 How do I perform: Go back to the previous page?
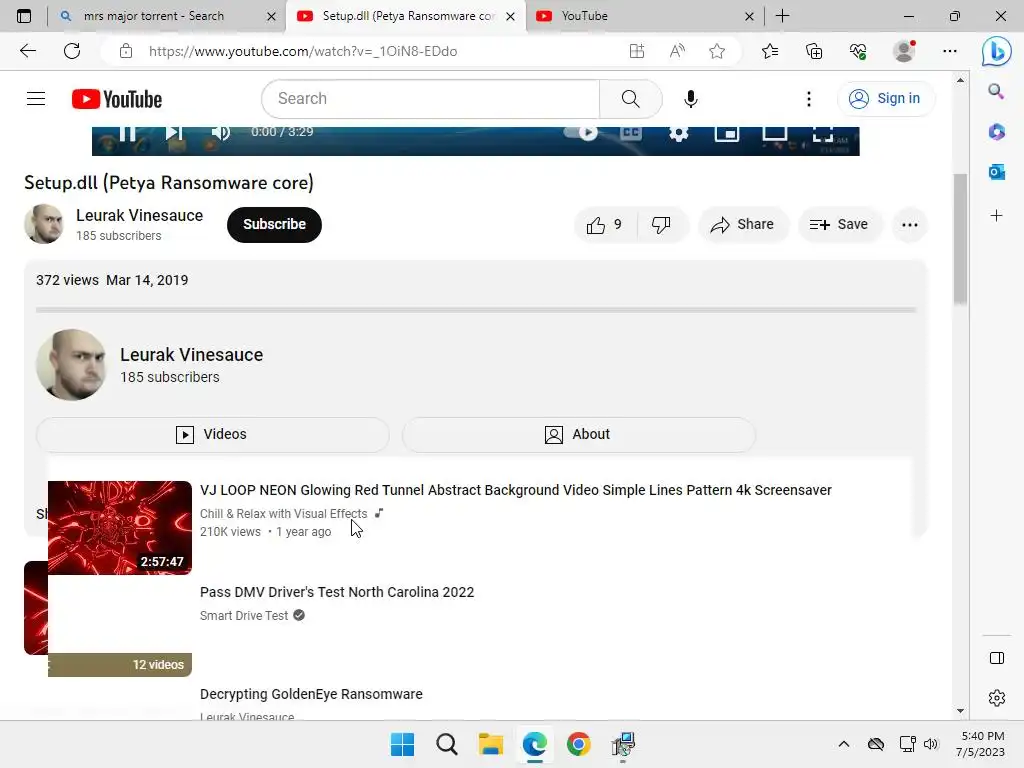[x=27, y=51]
